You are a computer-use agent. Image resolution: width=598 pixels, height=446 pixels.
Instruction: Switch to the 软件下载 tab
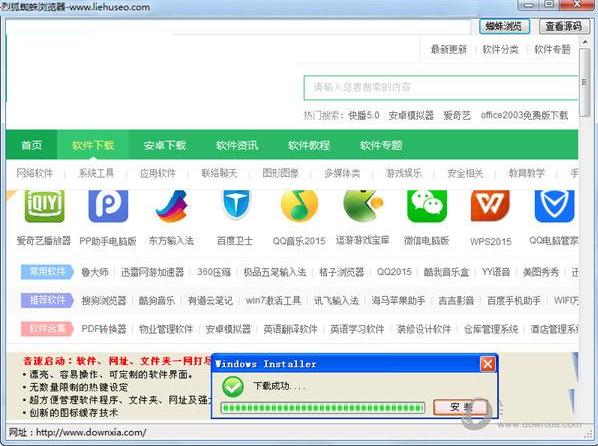(x=93, y=145)
